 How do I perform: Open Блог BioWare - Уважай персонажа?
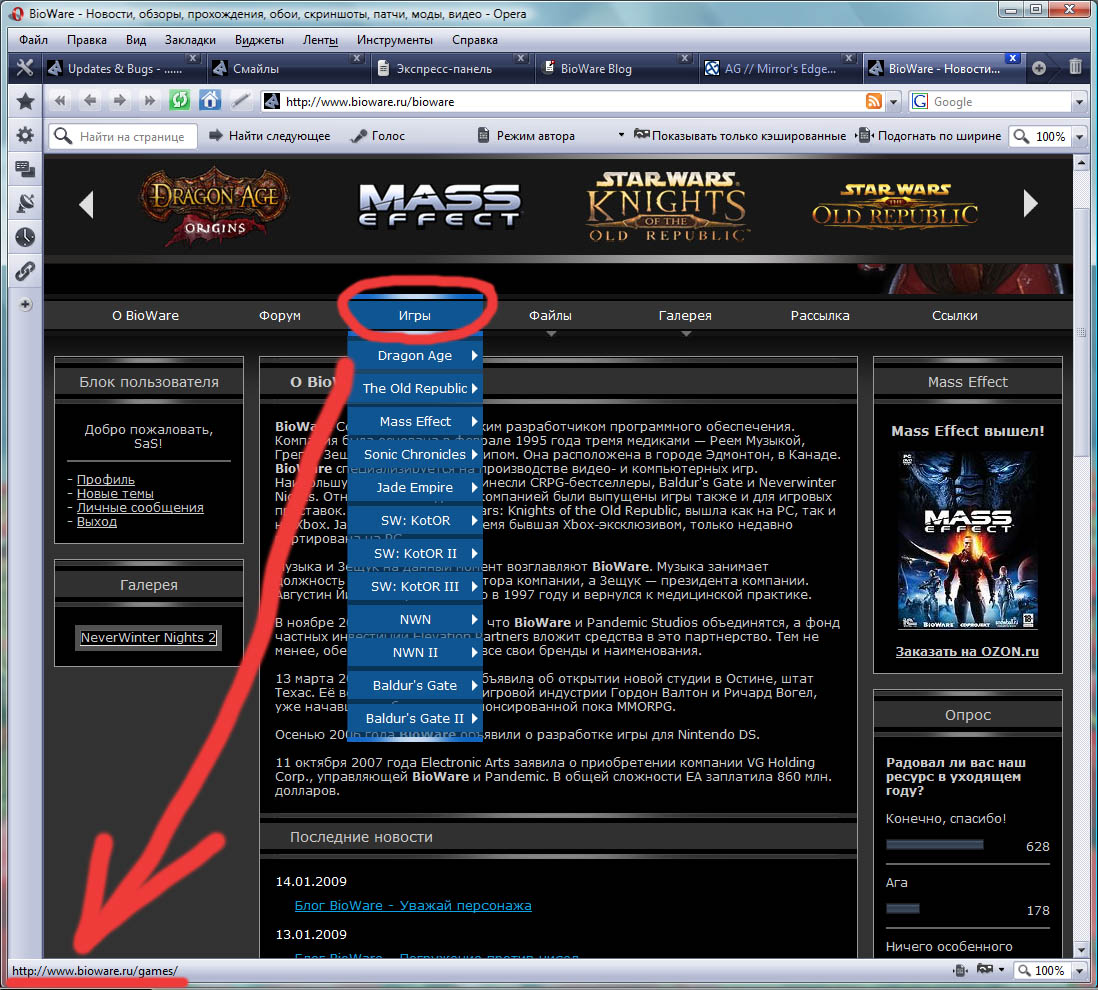413,905
